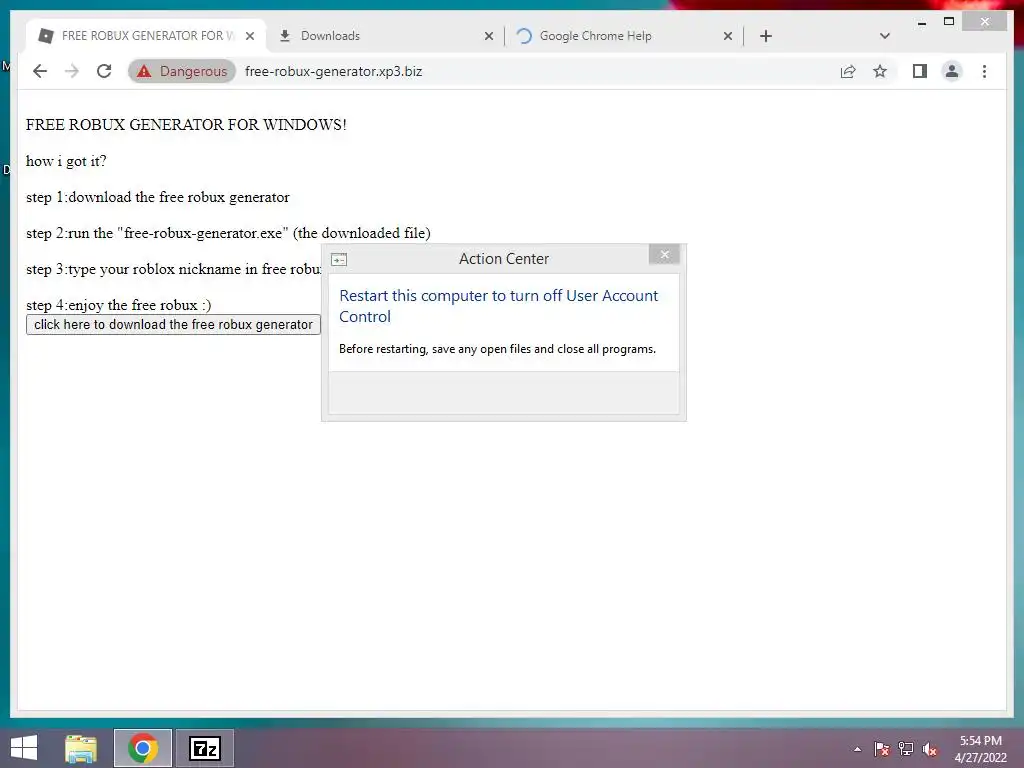Click the 'step 1:download the free robux generator' line
This screenshot has height=768, width=1024.
coord(157,197)
